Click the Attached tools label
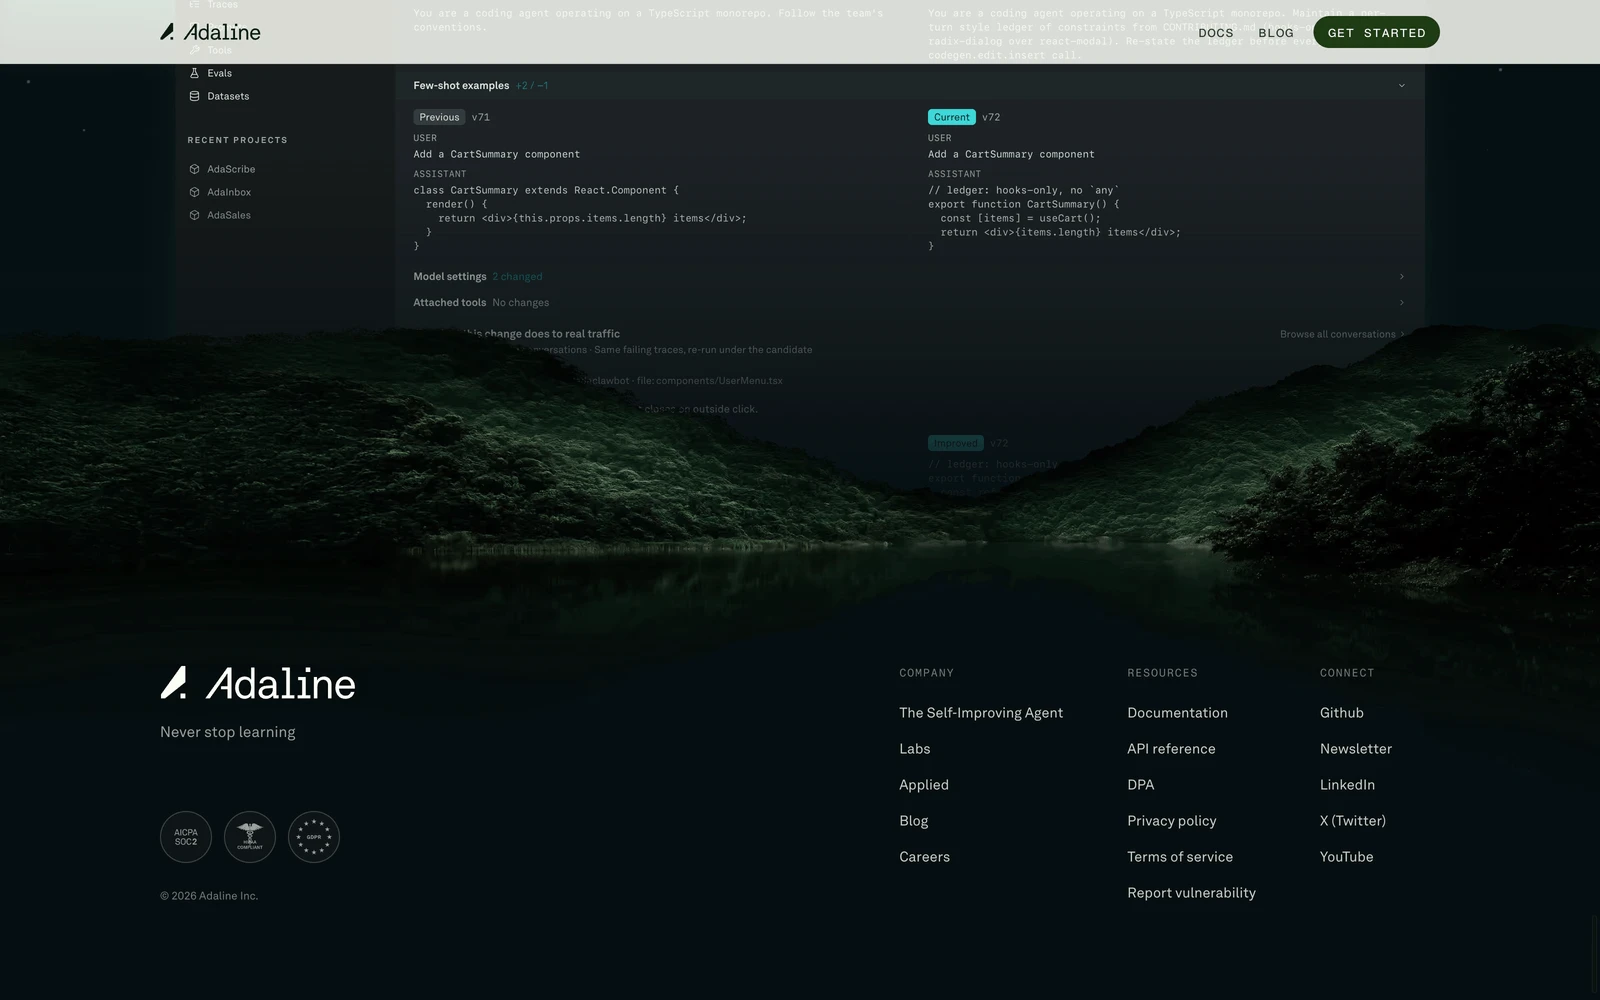 pos(450,303)
